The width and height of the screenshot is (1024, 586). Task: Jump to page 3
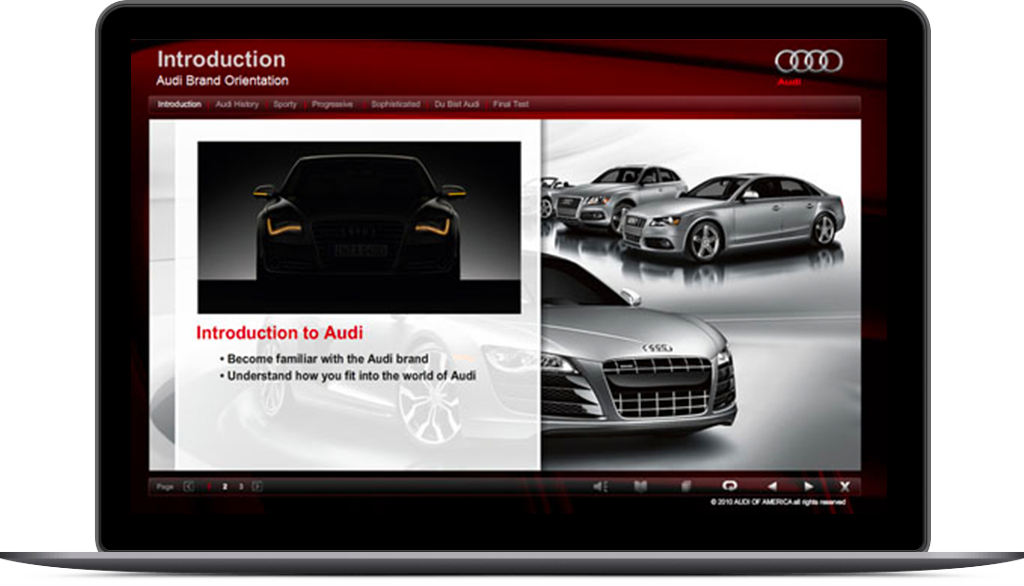(241, 487)
